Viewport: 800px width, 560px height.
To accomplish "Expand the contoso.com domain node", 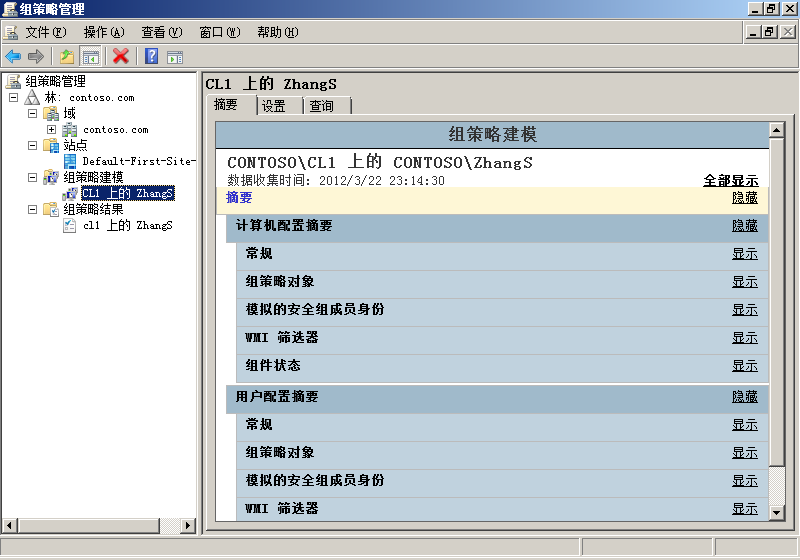I will click(x=52, y=130).
